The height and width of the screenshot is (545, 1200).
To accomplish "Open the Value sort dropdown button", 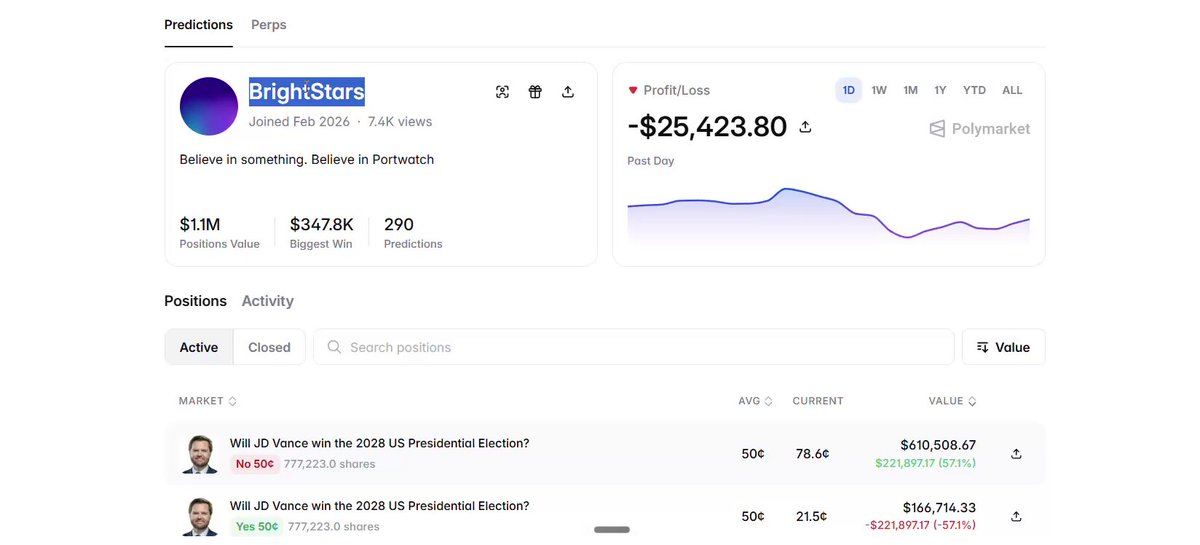I will 1003,347.
